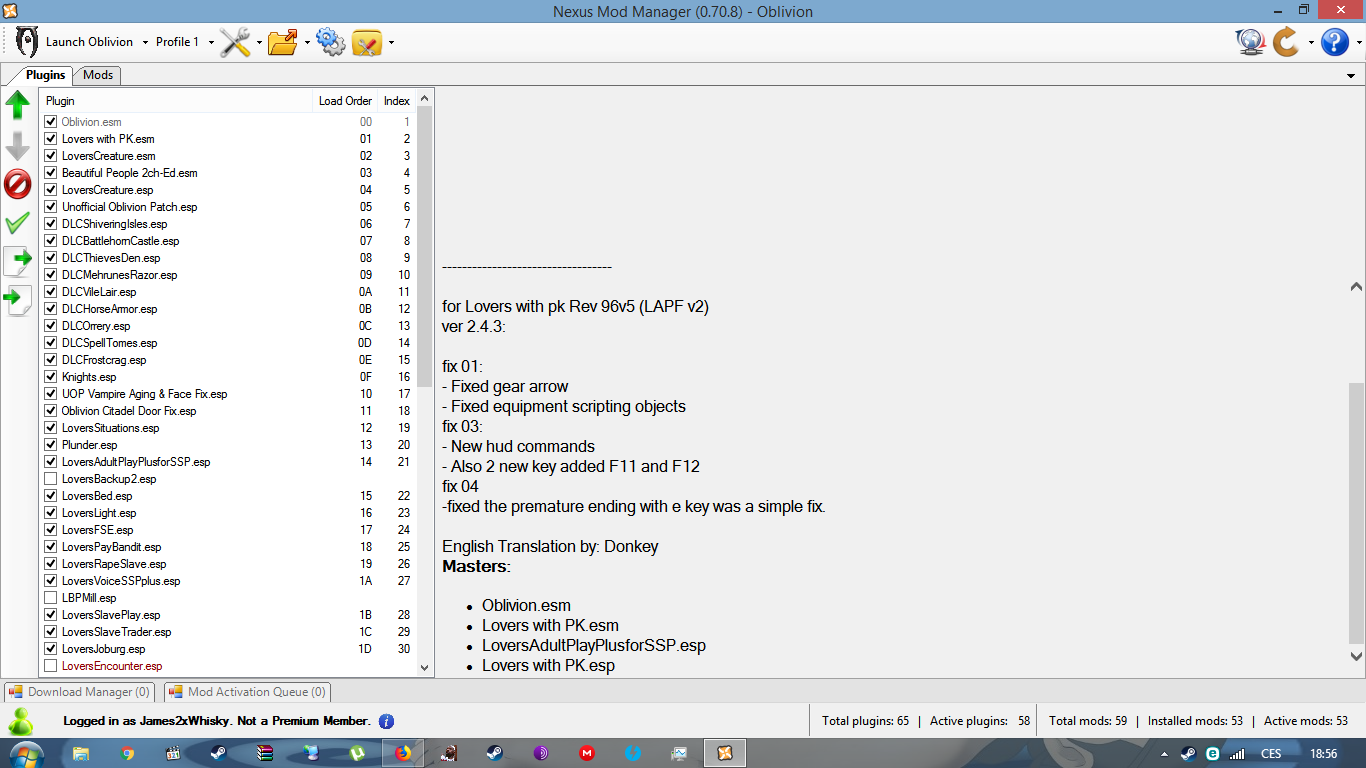Sort by the Load Order column header
Screen dimensions: 1366x768
345,101
